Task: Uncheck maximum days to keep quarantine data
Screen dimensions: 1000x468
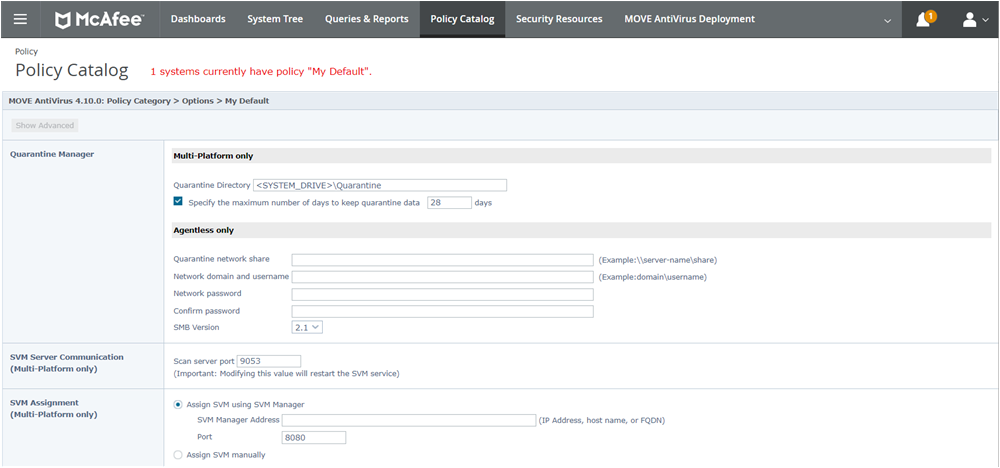Action: (178, 201)
